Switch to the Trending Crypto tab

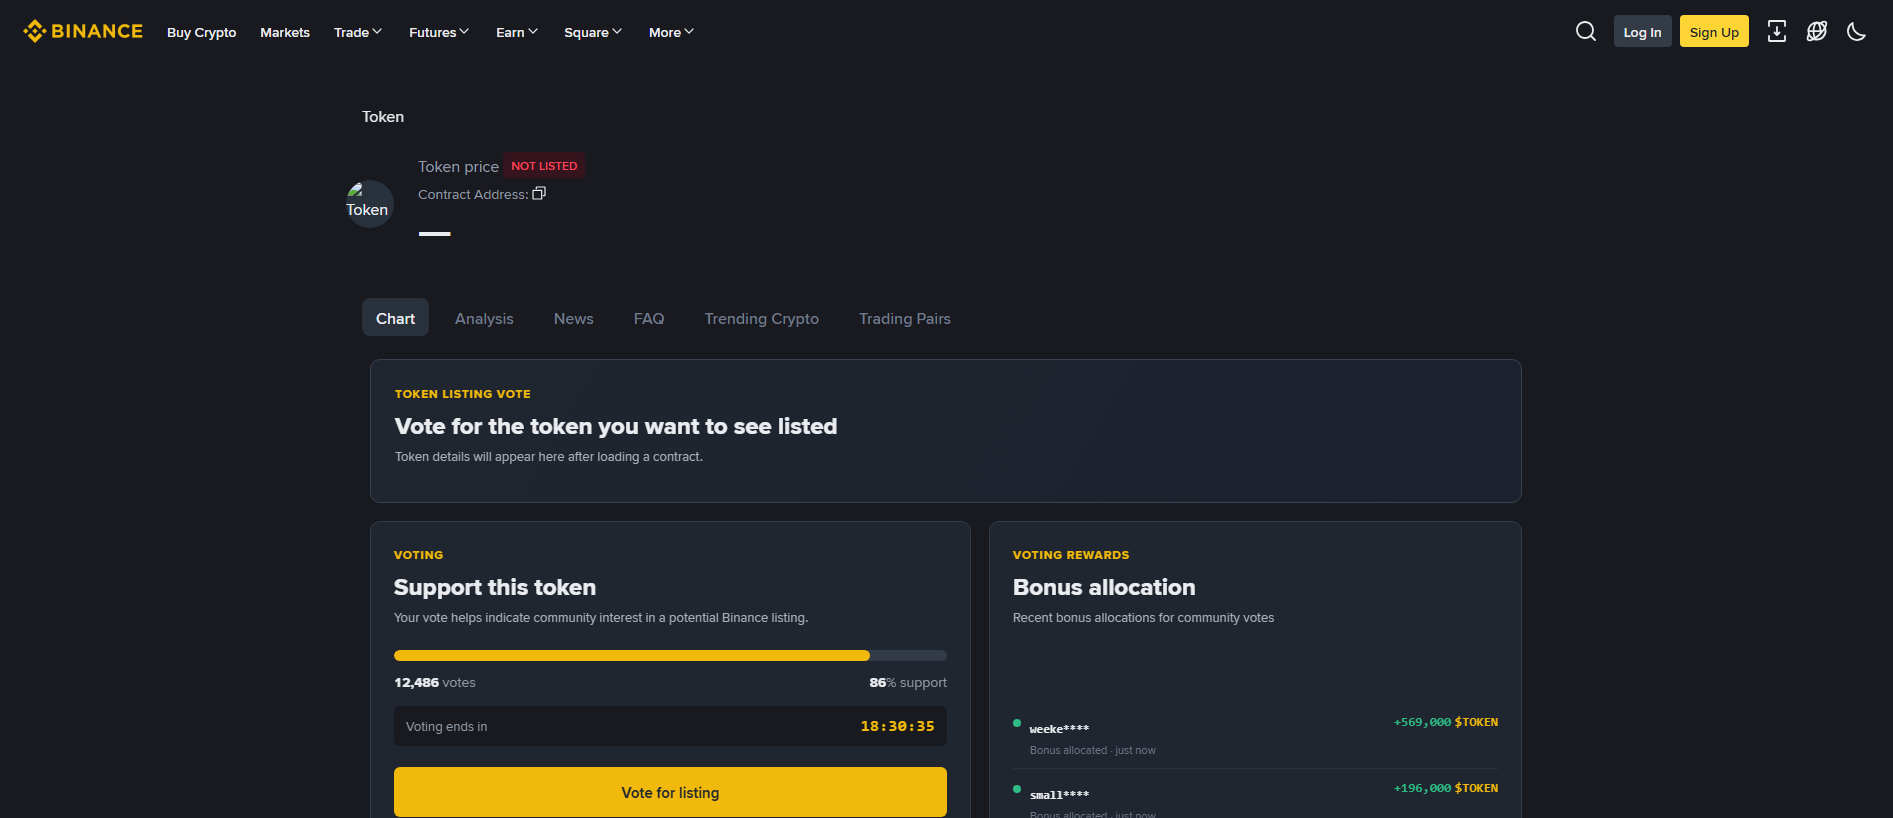pyautogui.click(x=762, y=318)
